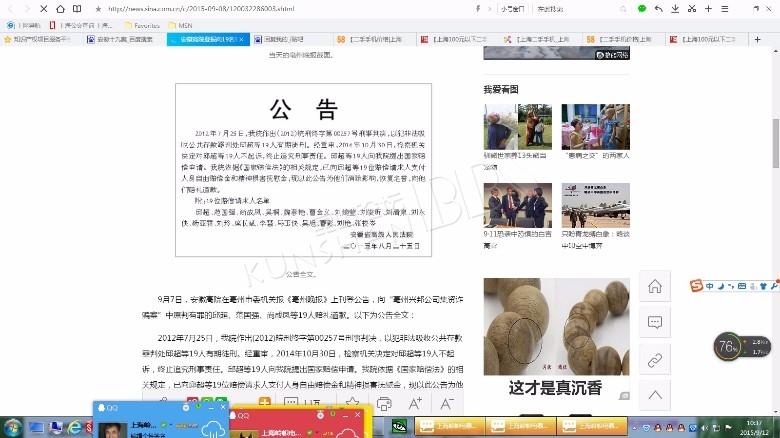Open comments via the speech bubble icon
The image size is (780, 438).
(655, 322)
